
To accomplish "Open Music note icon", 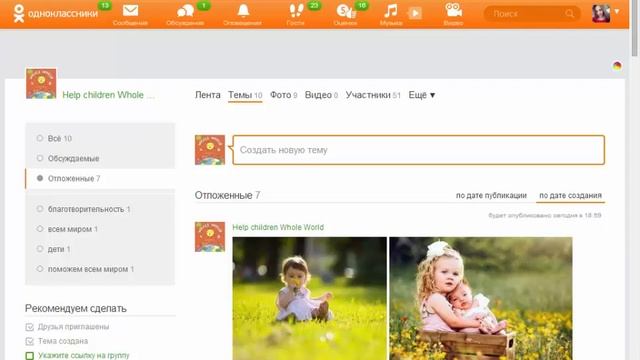I will (x=391, y=11).
